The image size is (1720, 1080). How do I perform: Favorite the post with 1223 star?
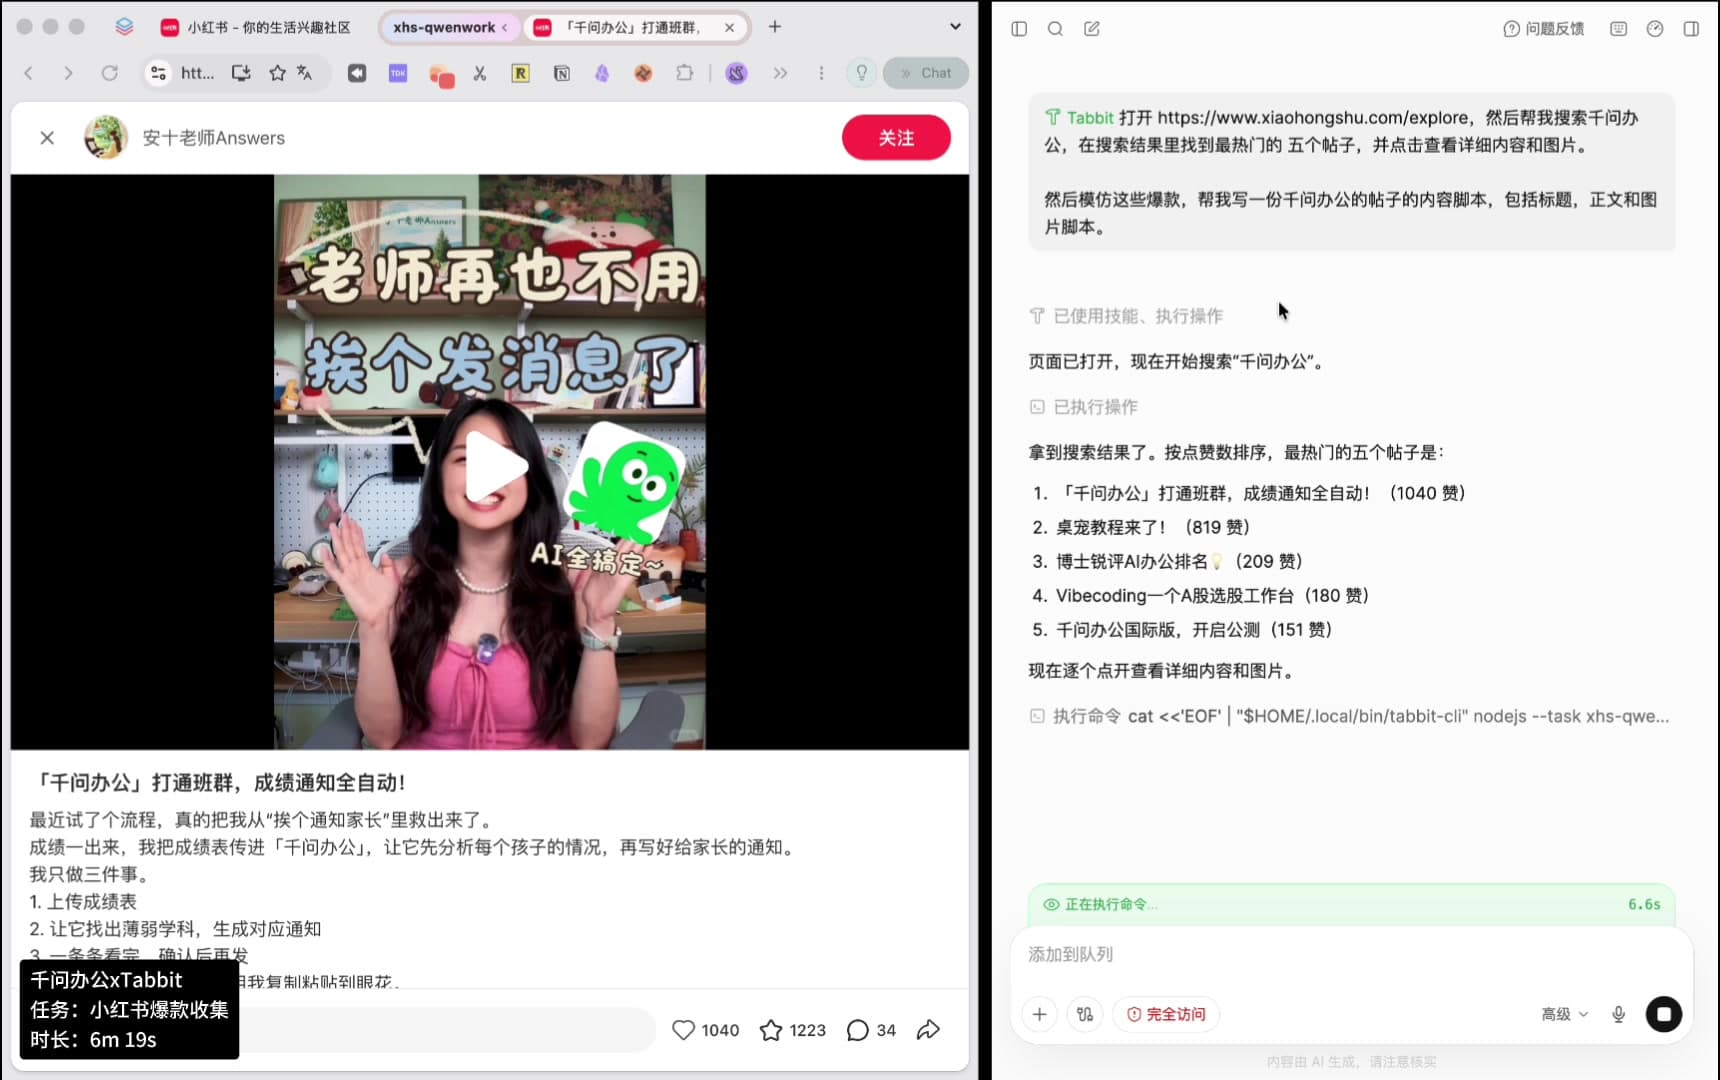tap(792, 1030)
